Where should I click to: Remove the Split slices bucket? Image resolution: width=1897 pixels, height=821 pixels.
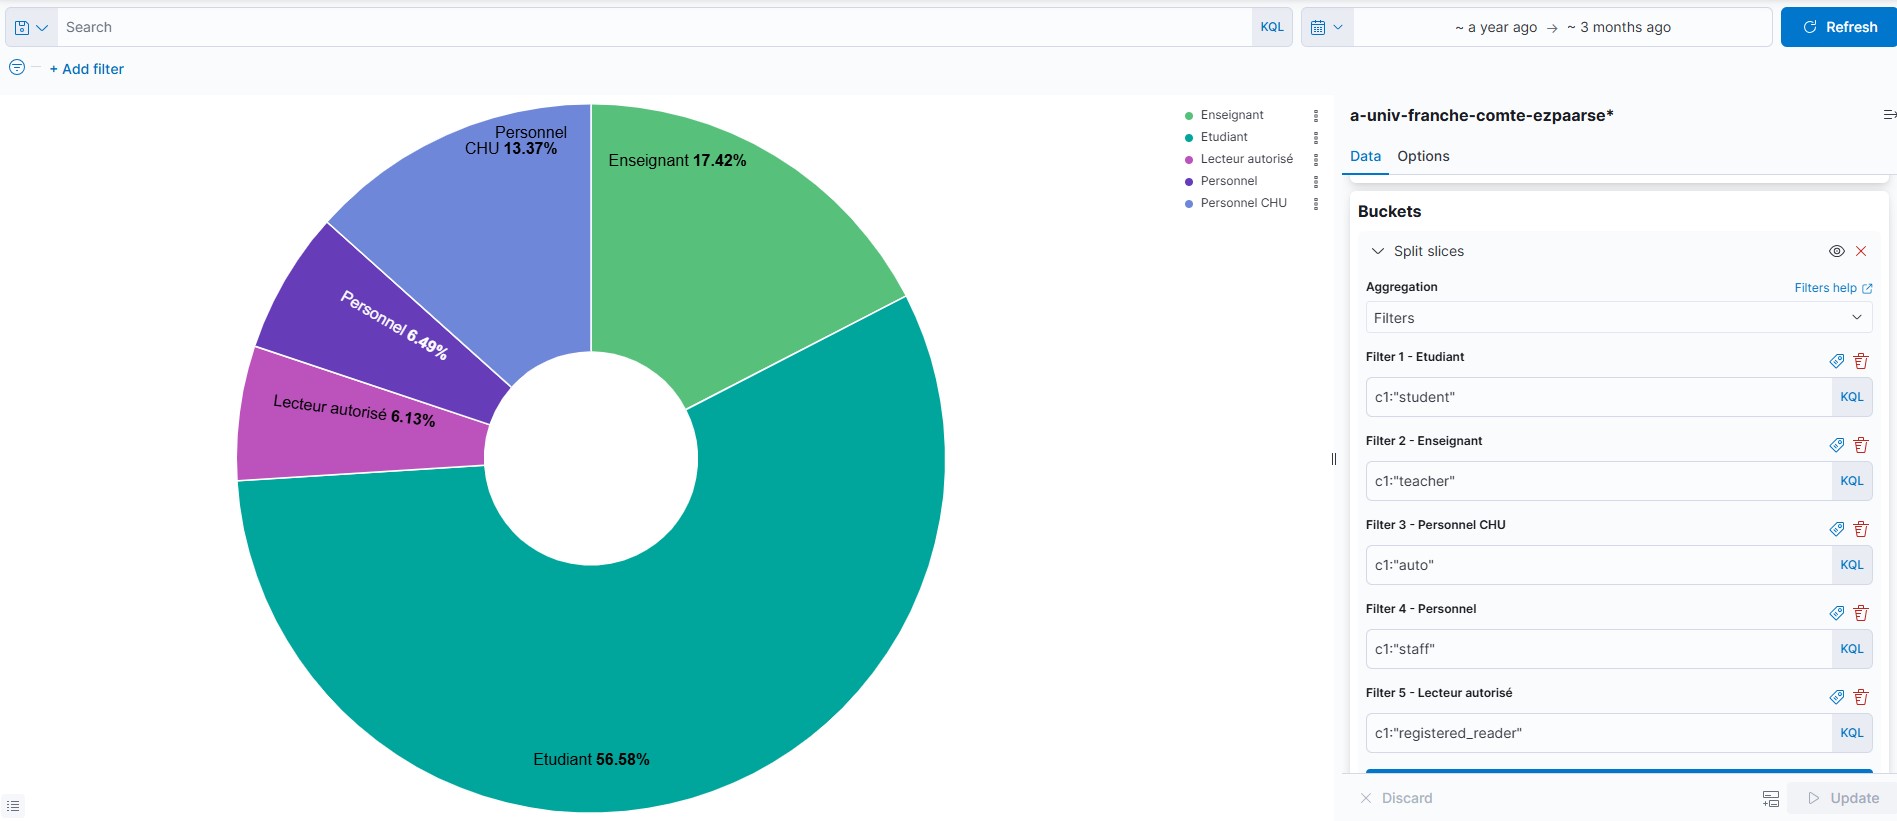click(1861, 251)
